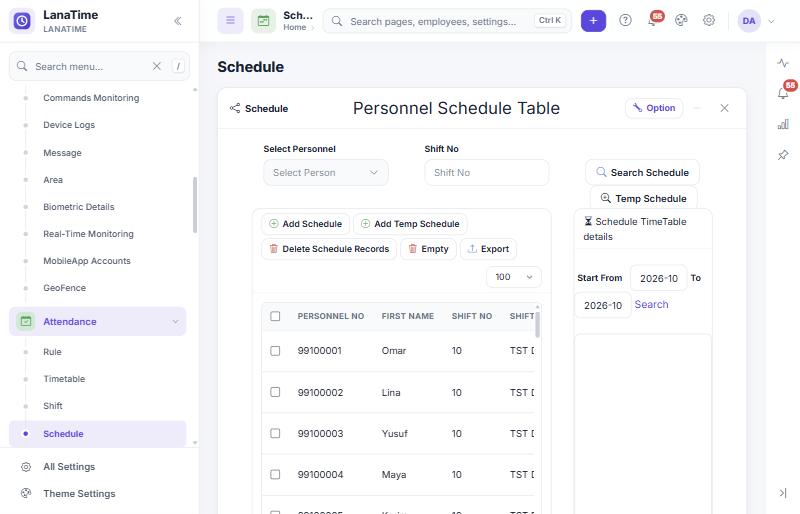Click the slash shortcut key badge
Viewport: 800px width, 514px height.
click(178, 66)
